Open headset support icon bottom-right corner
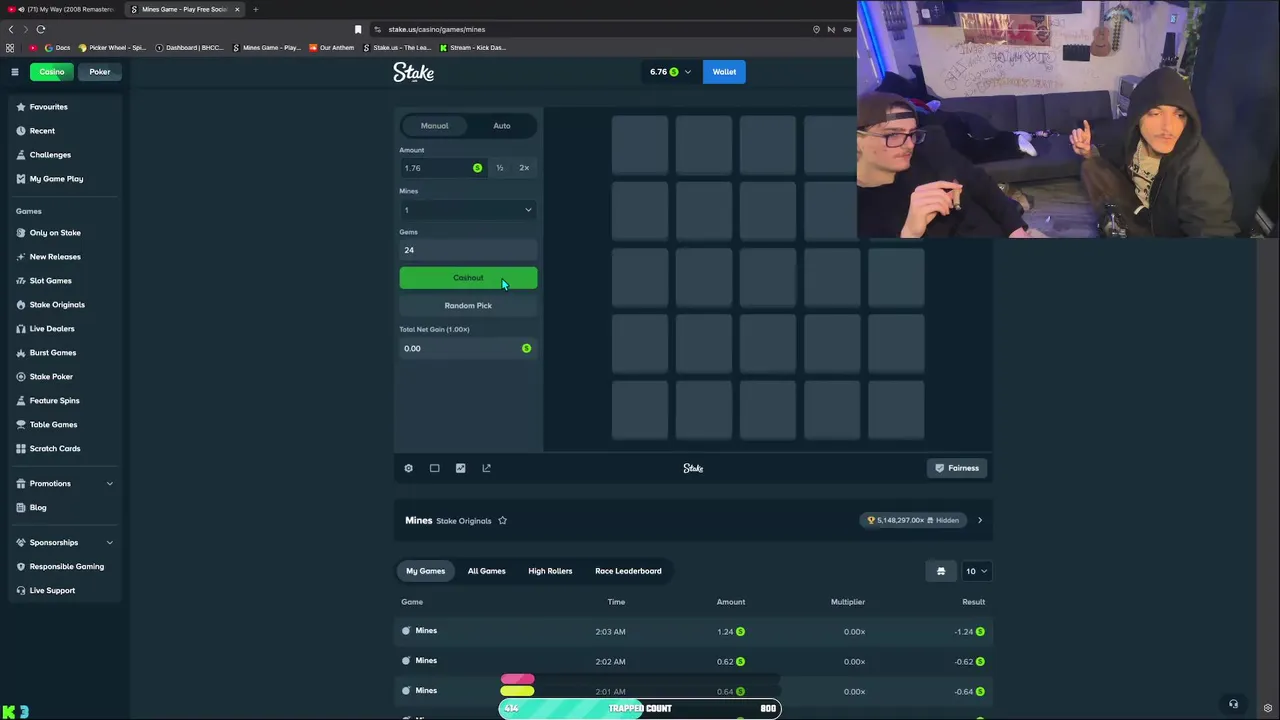 point(1233,704)
